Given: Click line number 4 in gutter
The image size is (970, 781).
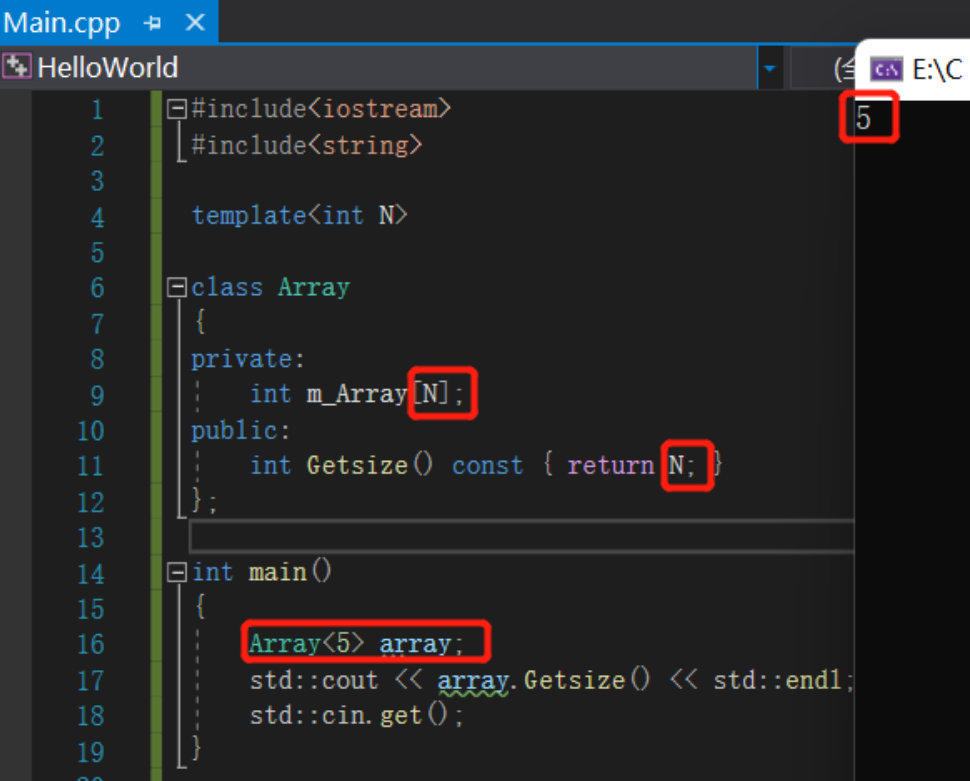Looking at the screenshot, I should [97, 217].
